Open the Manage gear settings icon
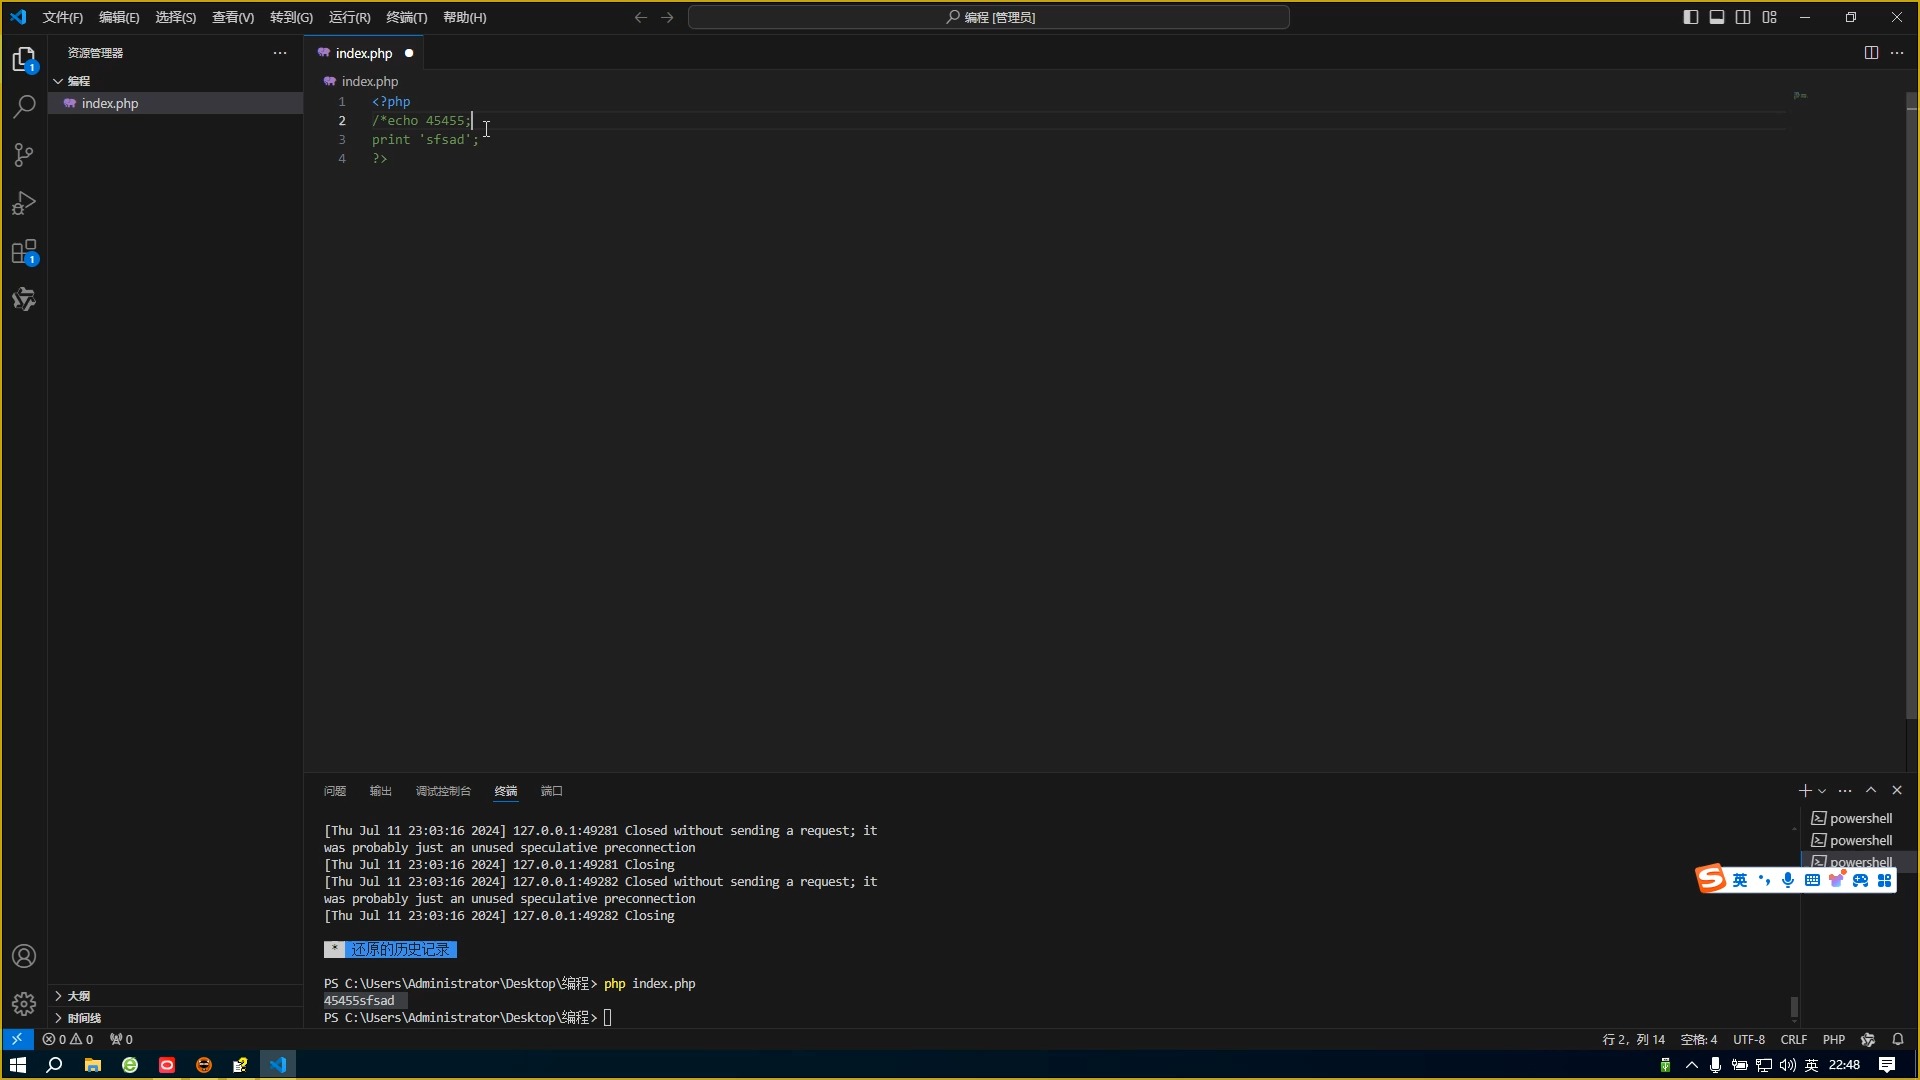 [x=24, y=1003]
